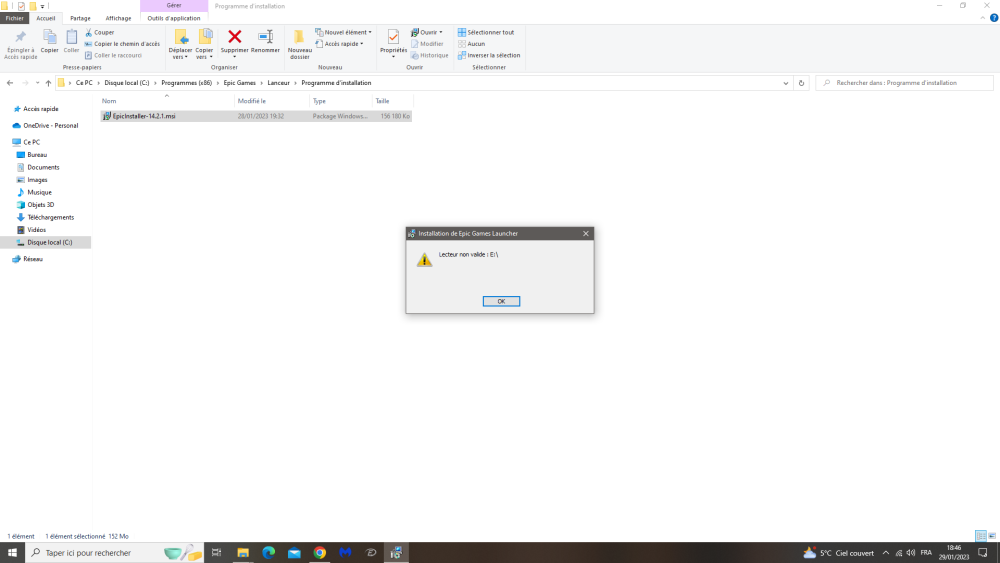
Task: Expand the Ouvrir ribbon dropdown
Action: 427,33
